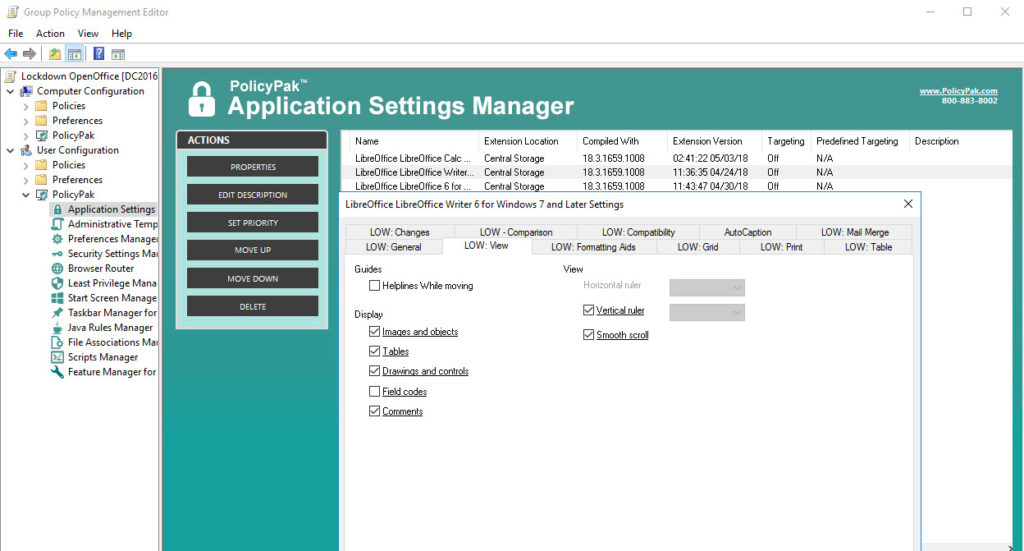Select the Taskbar Manager pin icon
1024x551 pixels.
click(57, 313)
